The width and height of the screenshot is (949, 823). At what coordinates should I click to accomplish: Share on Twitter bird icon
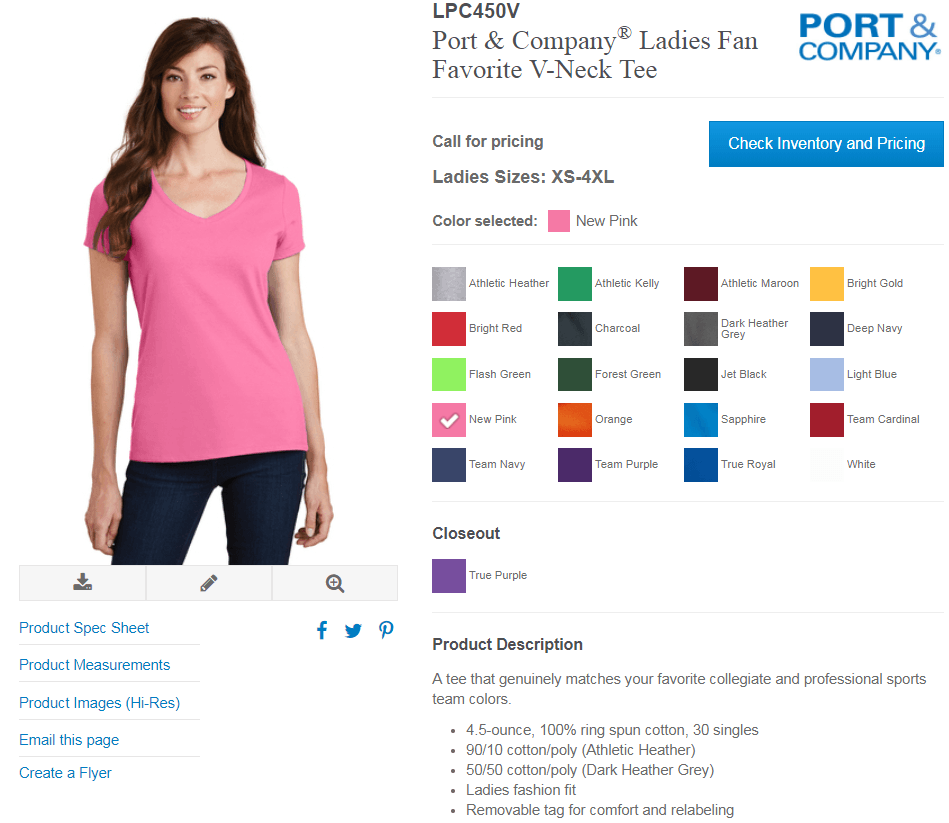point(353,631)
